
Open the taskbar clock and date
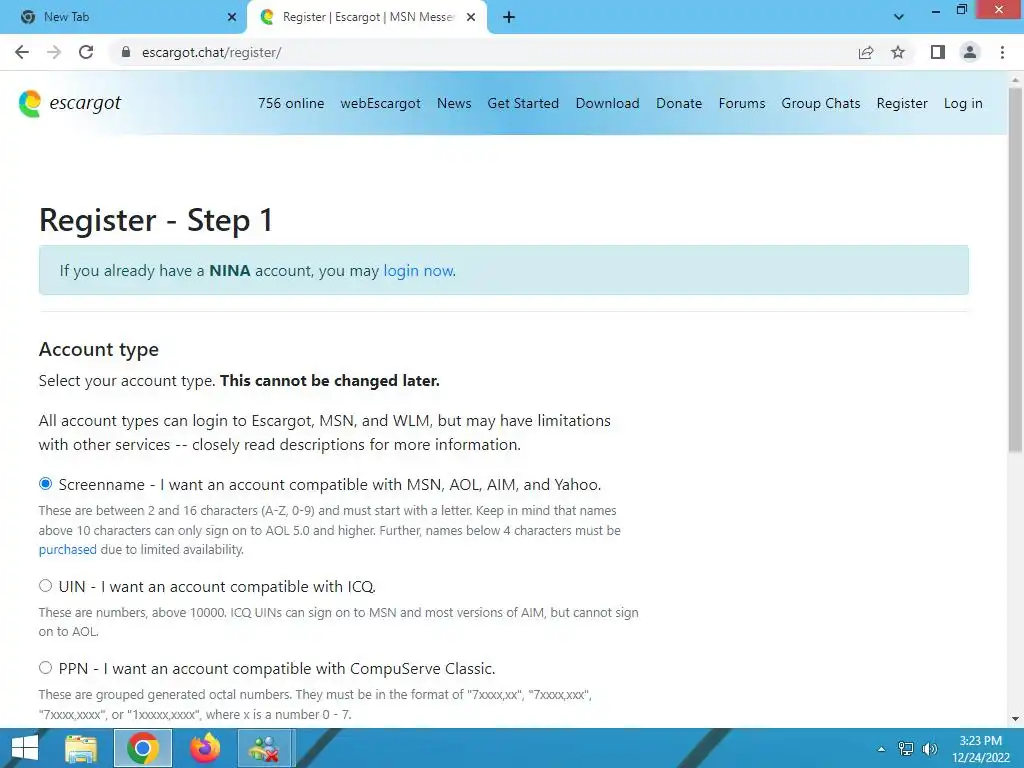980,749
